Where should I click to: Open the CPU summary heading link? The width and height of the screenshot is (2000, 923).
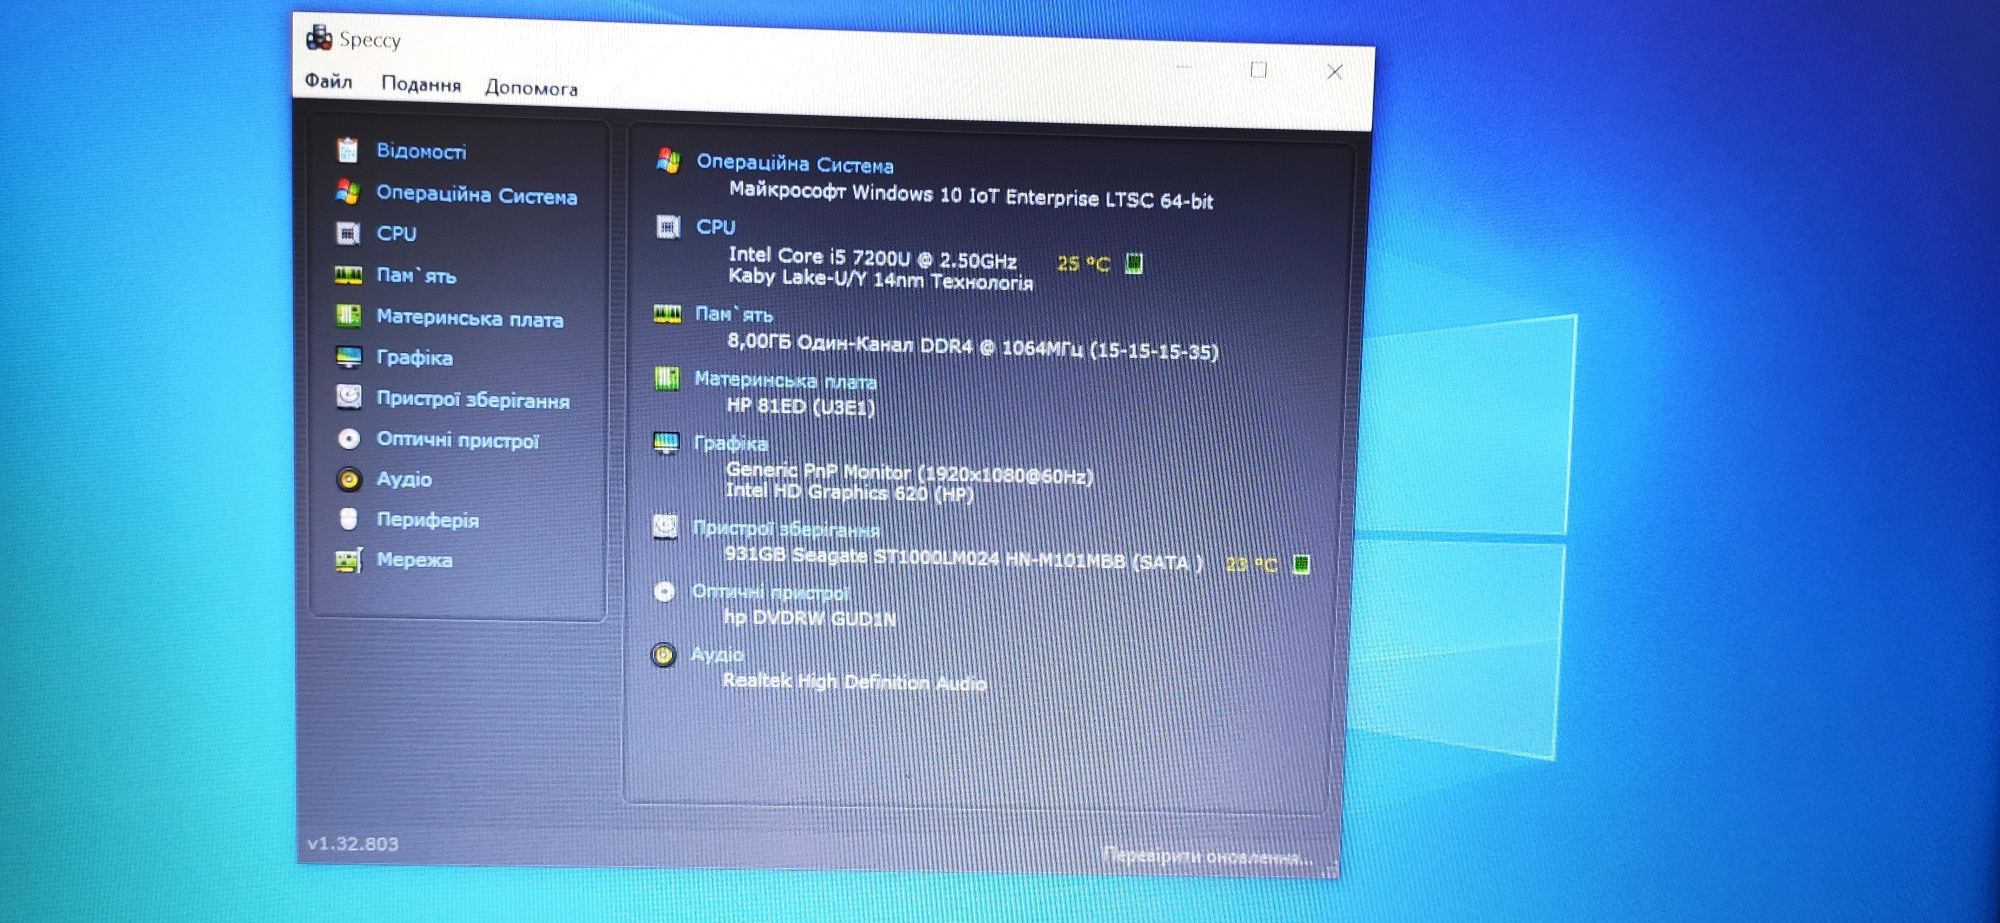[715, 228]
